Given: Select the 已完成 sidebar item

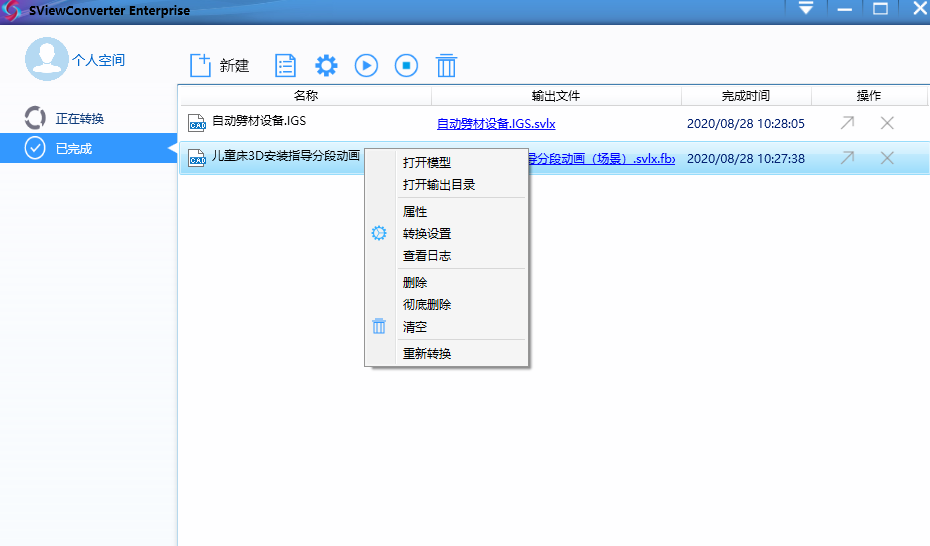Looking at the screenshot, I should pyautogui.click(x=73, y=149).
